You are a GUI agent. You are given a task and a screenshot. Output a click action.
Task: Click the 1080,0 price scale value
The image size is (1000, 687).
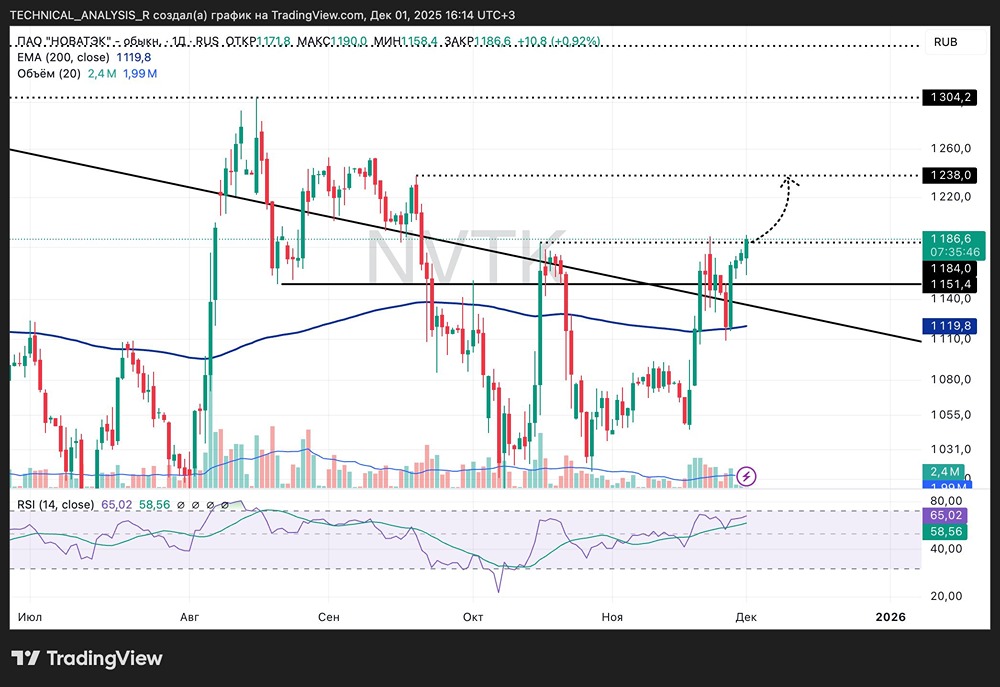pos(950,380)
